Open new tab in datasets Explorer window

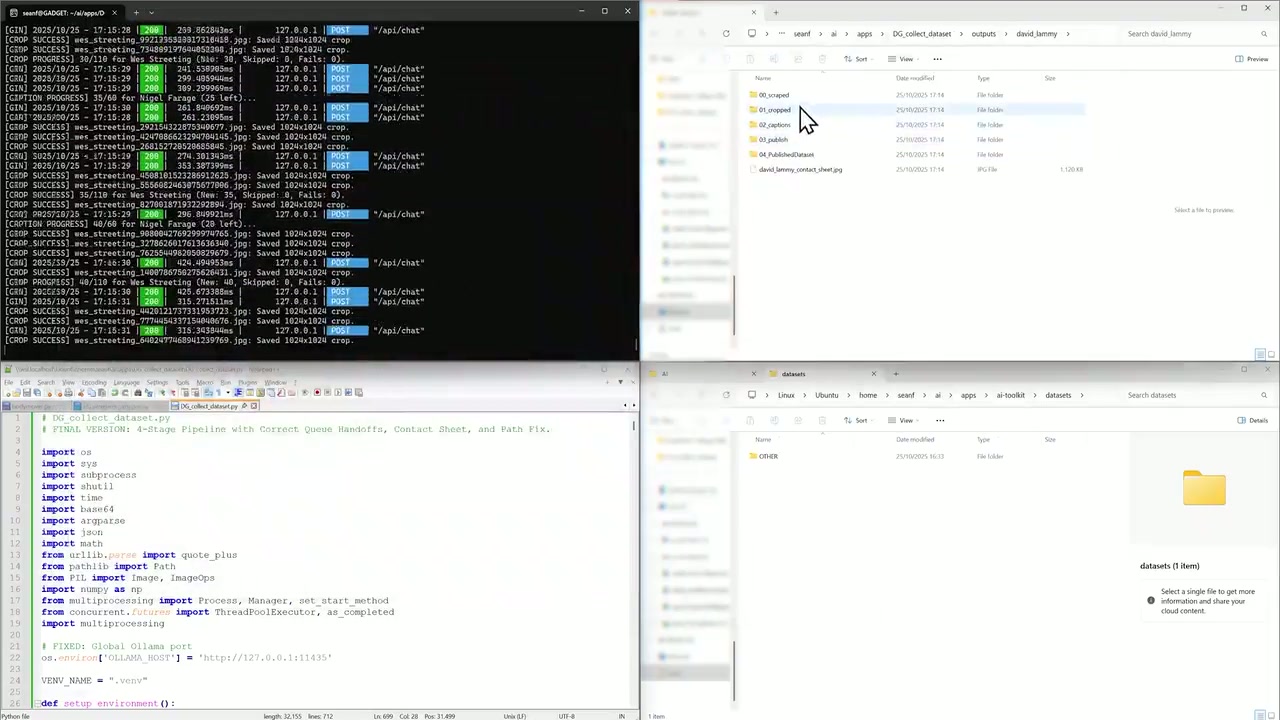(896, 374)
